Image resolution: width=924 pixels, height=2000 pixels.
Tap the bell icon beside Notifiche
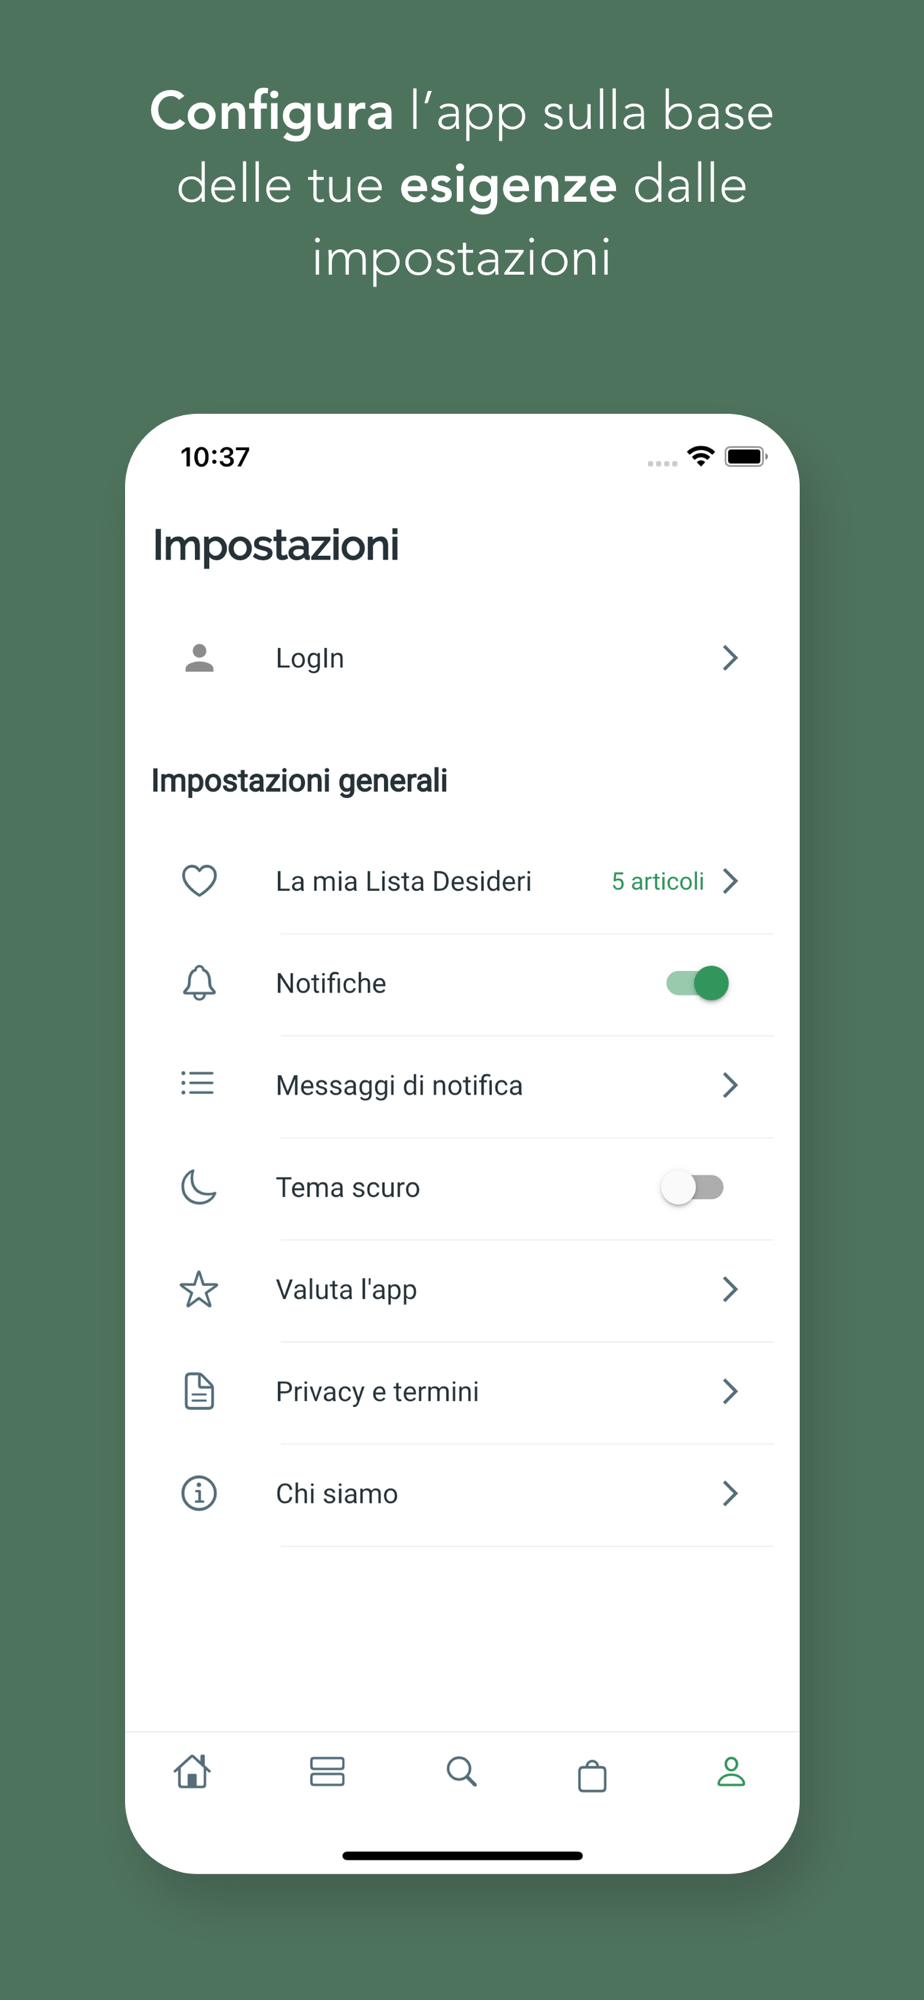pyautogui.click(x=199, y=983)
